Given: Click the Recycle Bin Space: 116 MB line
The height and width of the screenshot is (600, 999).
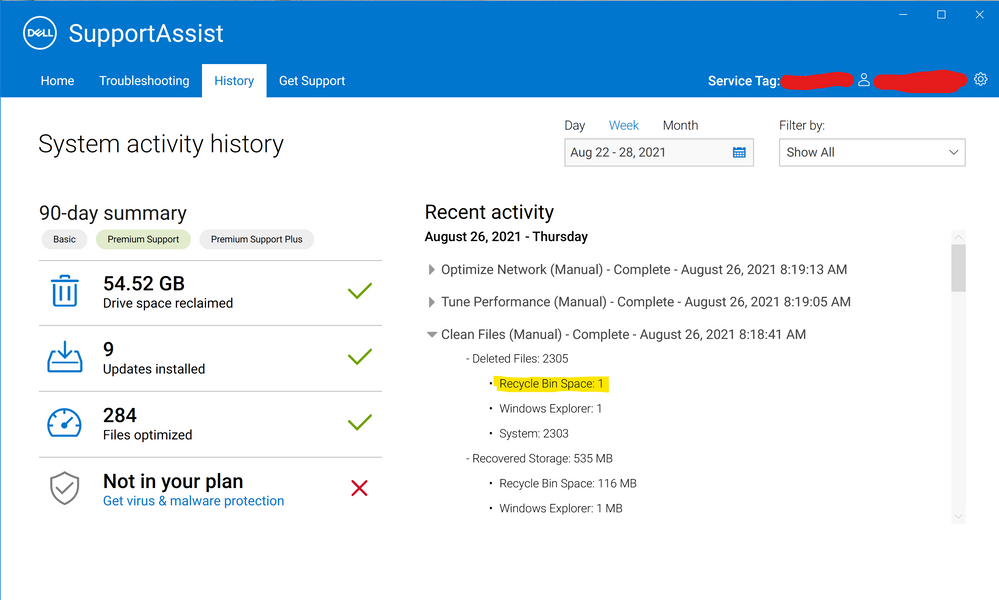Looking at the screenshot, I should tap(568, 483).
